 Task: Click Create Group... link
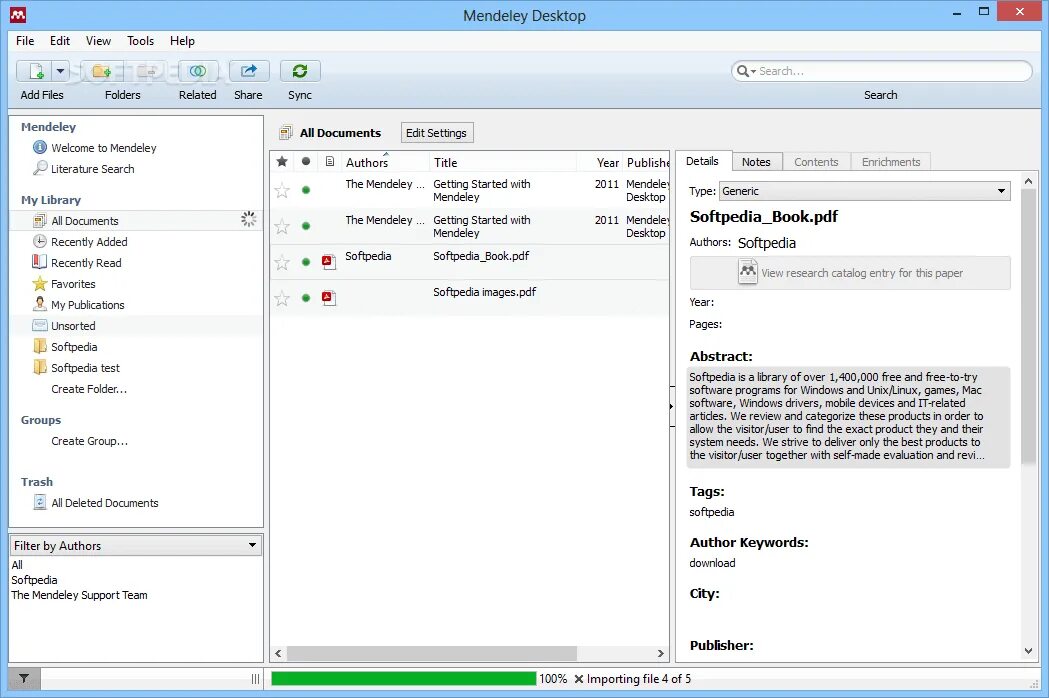(90, 441)
